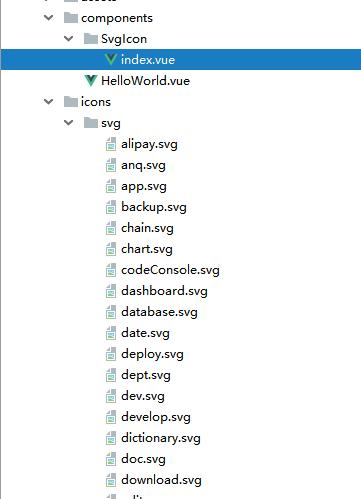Open the deploy.svg file name

pyautogui.click(x=152, y=354)
